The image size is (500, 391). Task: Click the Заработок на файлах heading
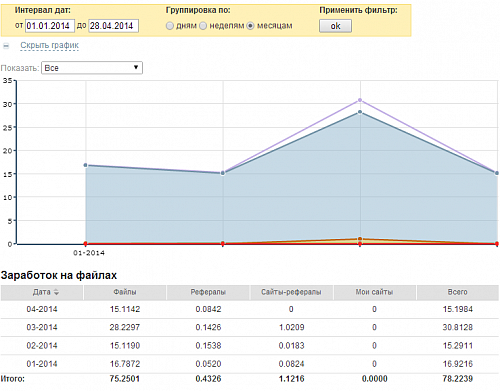click(x=59, y=275)
